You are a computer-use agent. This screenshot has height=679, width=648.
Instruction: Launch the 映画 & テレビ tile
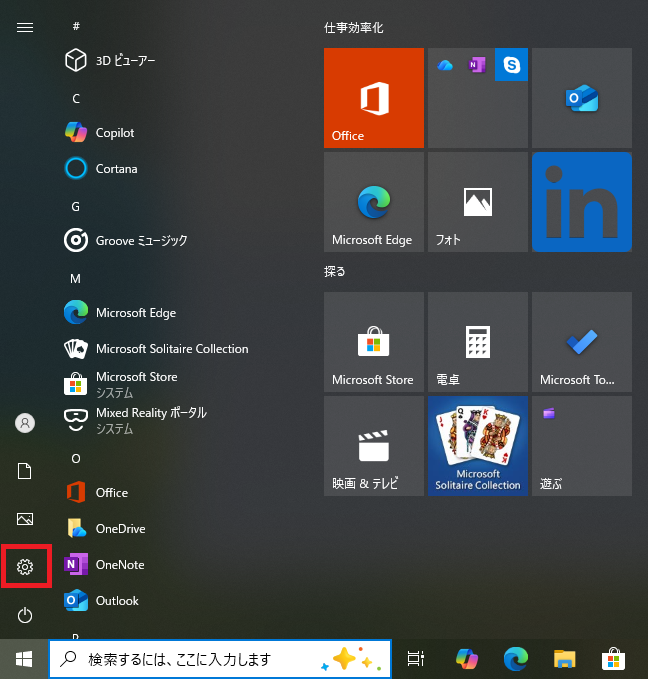click(374, 446)
